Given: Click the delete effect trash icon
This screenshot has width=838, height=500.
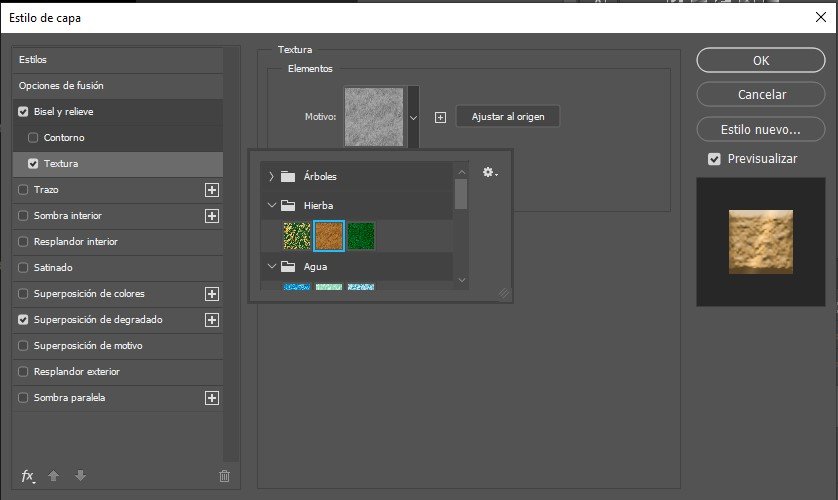Looking at the screenshot, I should tap(224, 476).
